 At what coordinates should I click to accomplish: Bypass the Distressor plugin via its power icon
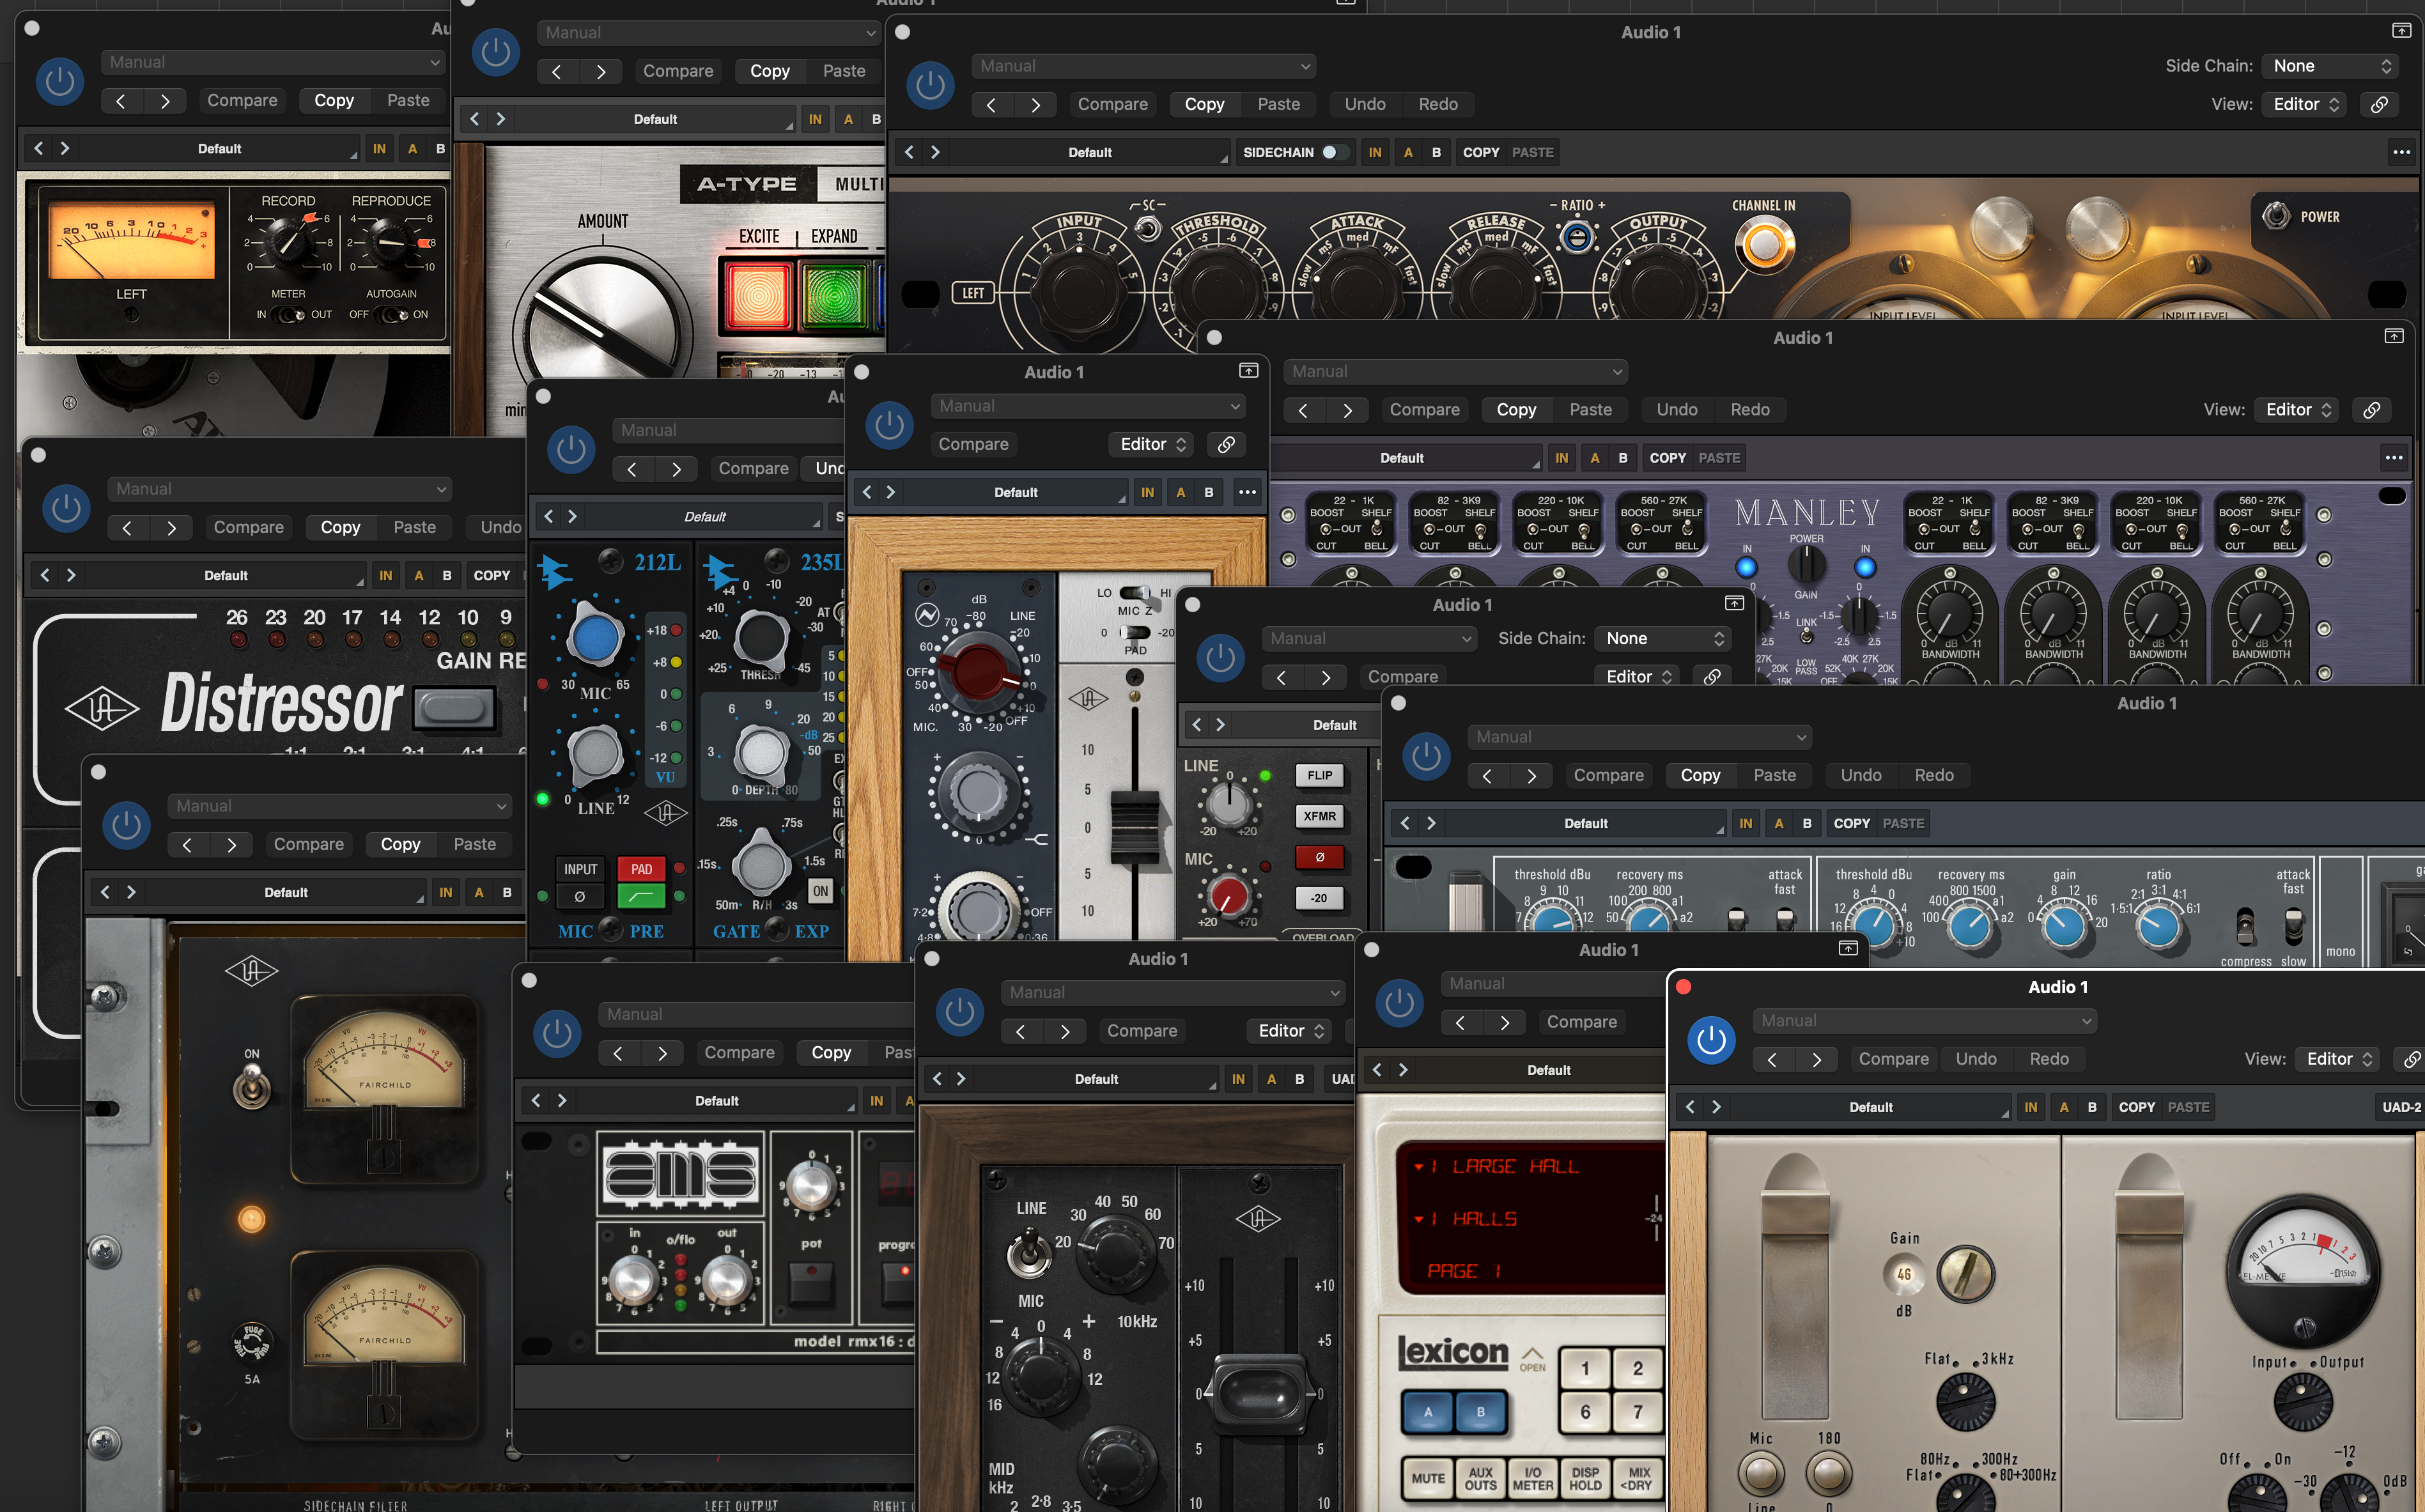click(x=66, y=509)
